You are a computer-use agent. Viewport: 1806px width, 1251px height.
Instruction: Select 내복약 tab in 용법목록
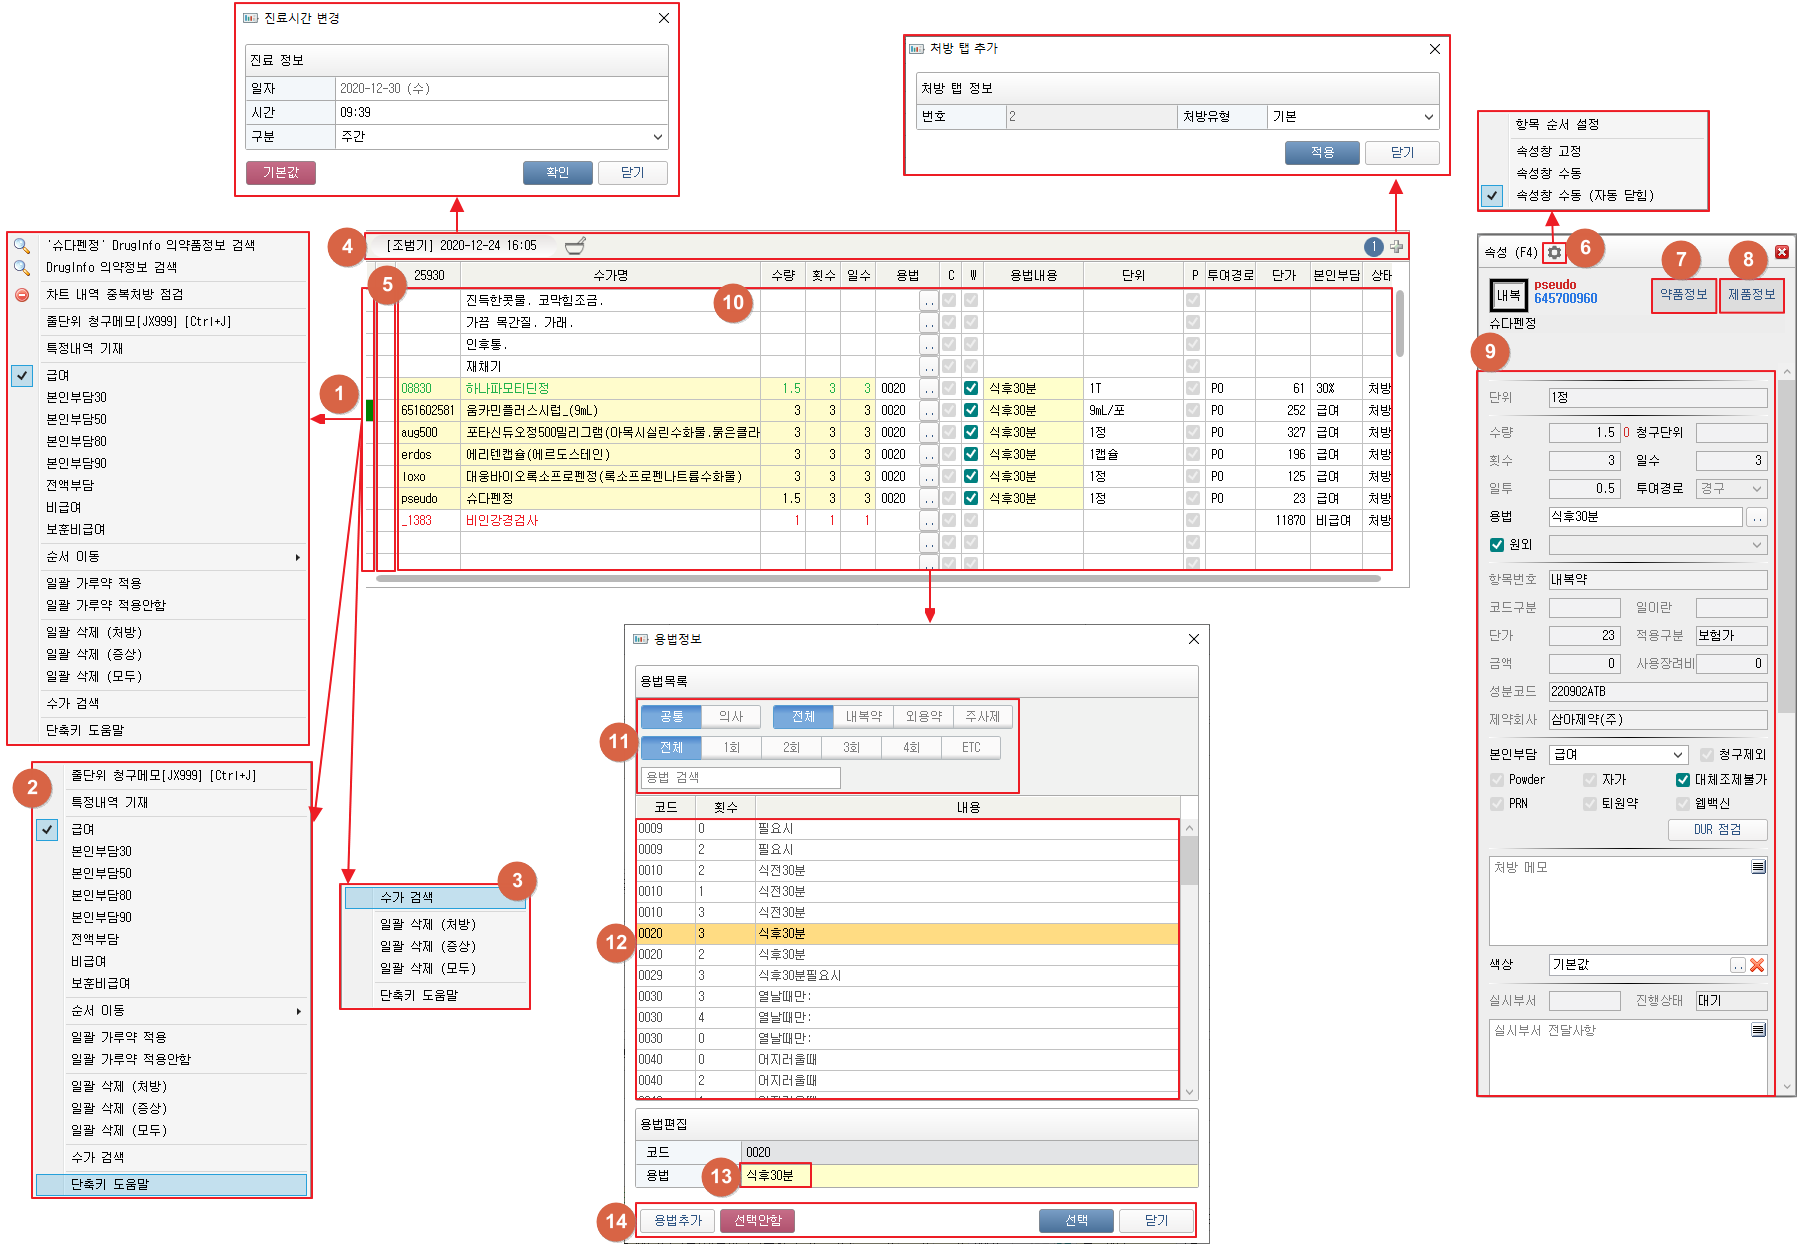tap(863, 717)
